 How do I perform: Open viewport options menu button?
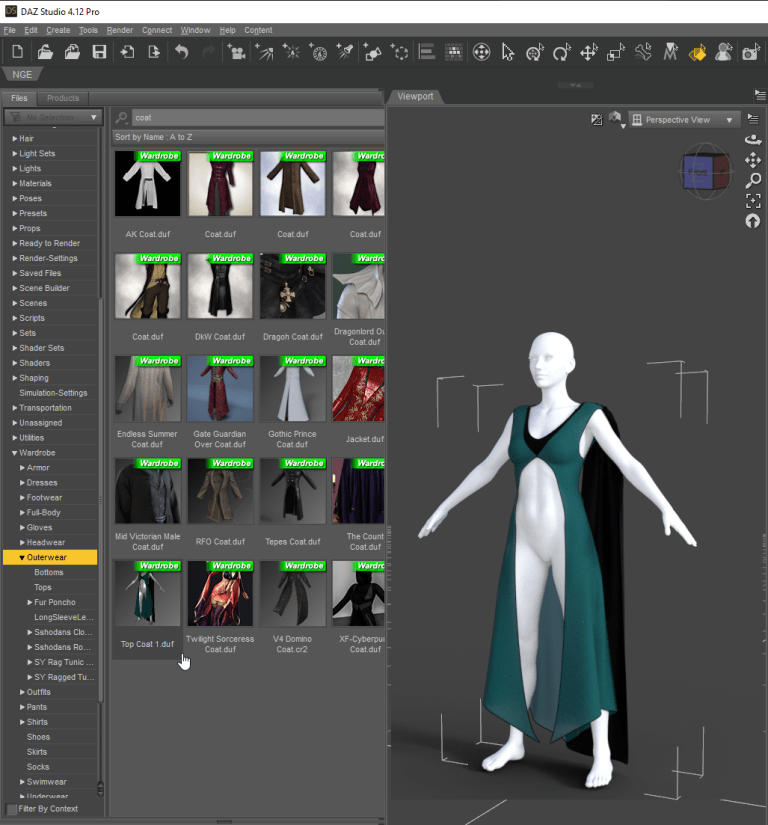click(x=753, y=119)
